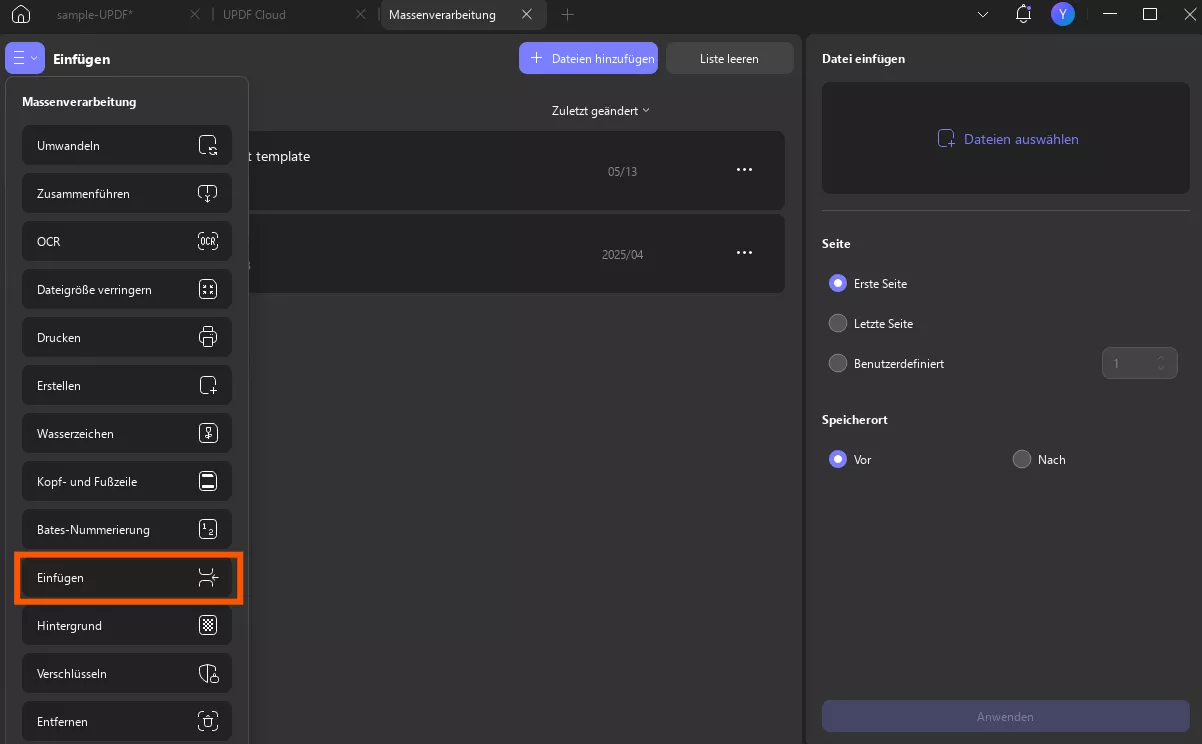This screenshot has height=744, width=1202.
Task: Choose Drucken from the batch menu
Action: coord(127,338)
